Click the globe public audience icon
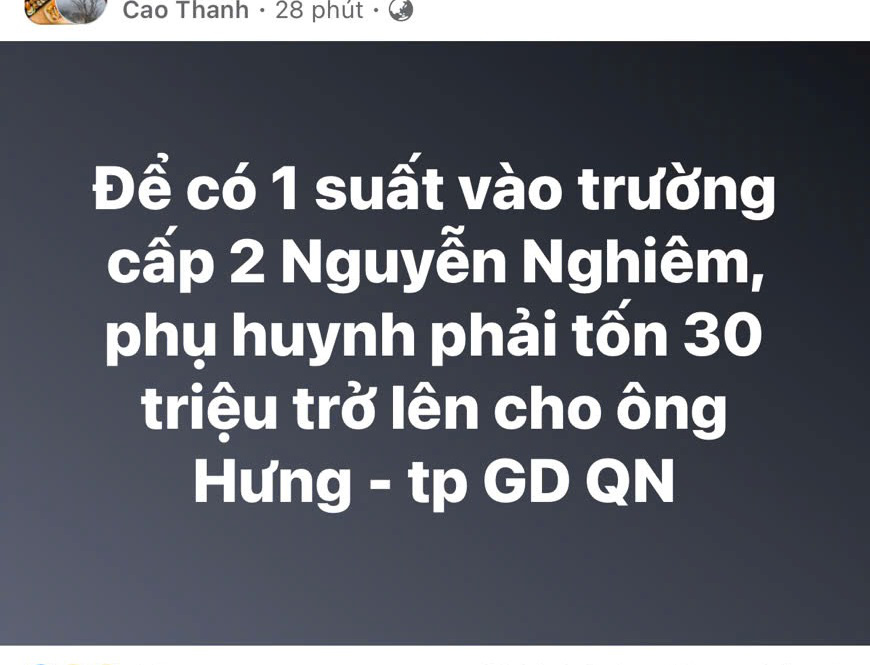This screenshot has width=870, height=665. point(401,10)
